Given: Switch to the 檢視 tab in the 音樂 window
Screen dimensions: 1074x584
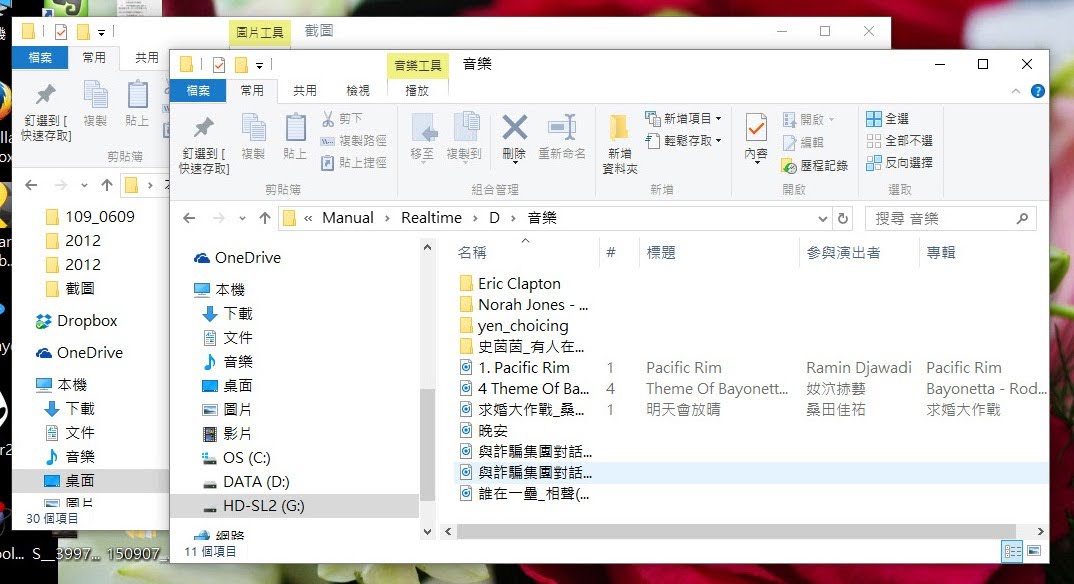Looking at the screenshot, I should (358, 90).
